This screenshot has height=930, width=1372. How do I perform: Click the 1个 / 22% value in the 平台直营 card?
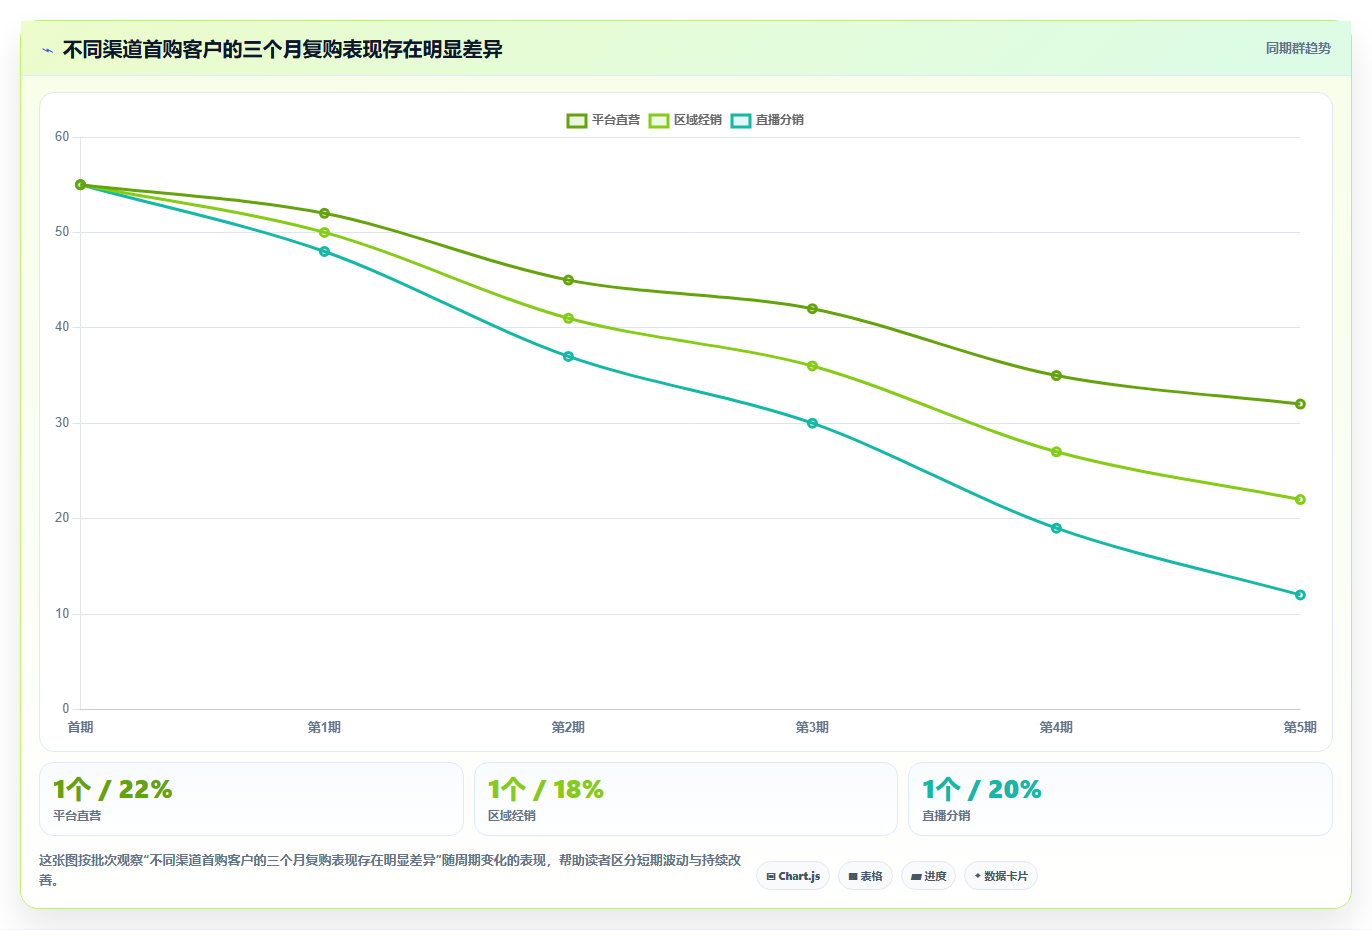click(x=113, y=790)
